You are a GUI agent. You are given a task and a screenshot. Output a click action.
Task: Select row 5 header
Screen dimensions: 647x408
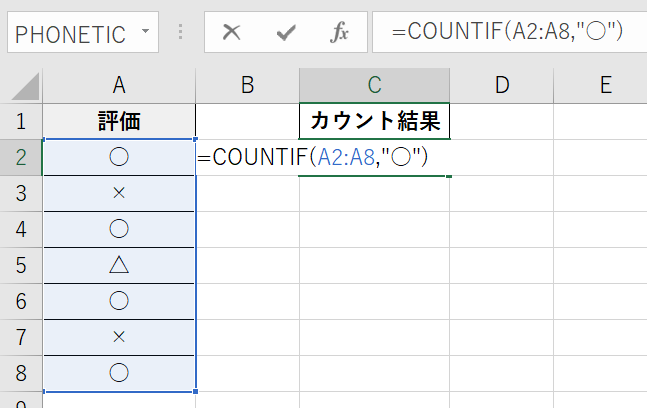[x=21, y=265]
